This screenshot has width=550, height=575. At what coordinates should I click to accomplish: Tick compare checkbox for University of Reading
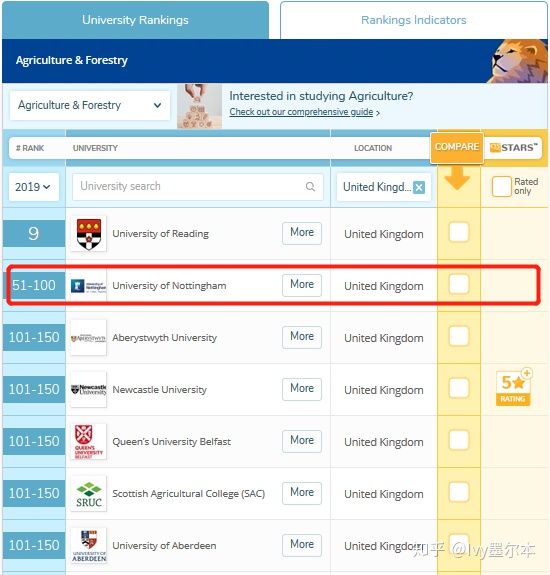(459, 232)
